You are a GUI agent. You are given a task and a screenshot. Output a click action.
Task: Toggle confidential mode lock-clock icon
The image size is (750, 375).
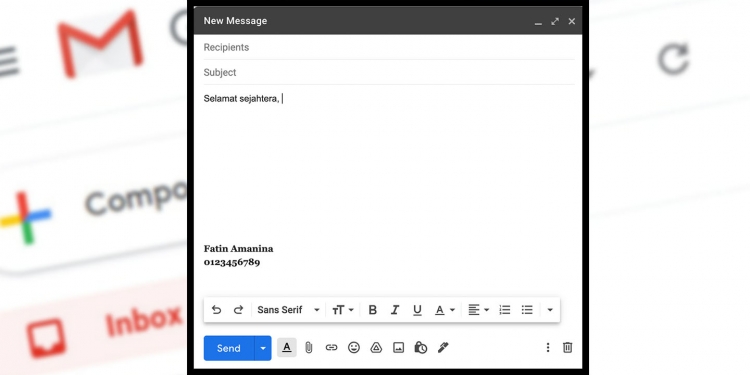tap(420, 348)
